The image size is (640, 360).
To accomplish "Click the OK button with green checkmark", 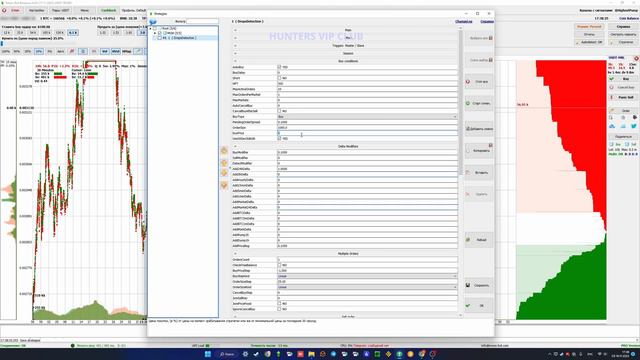I will pos(479,305).
